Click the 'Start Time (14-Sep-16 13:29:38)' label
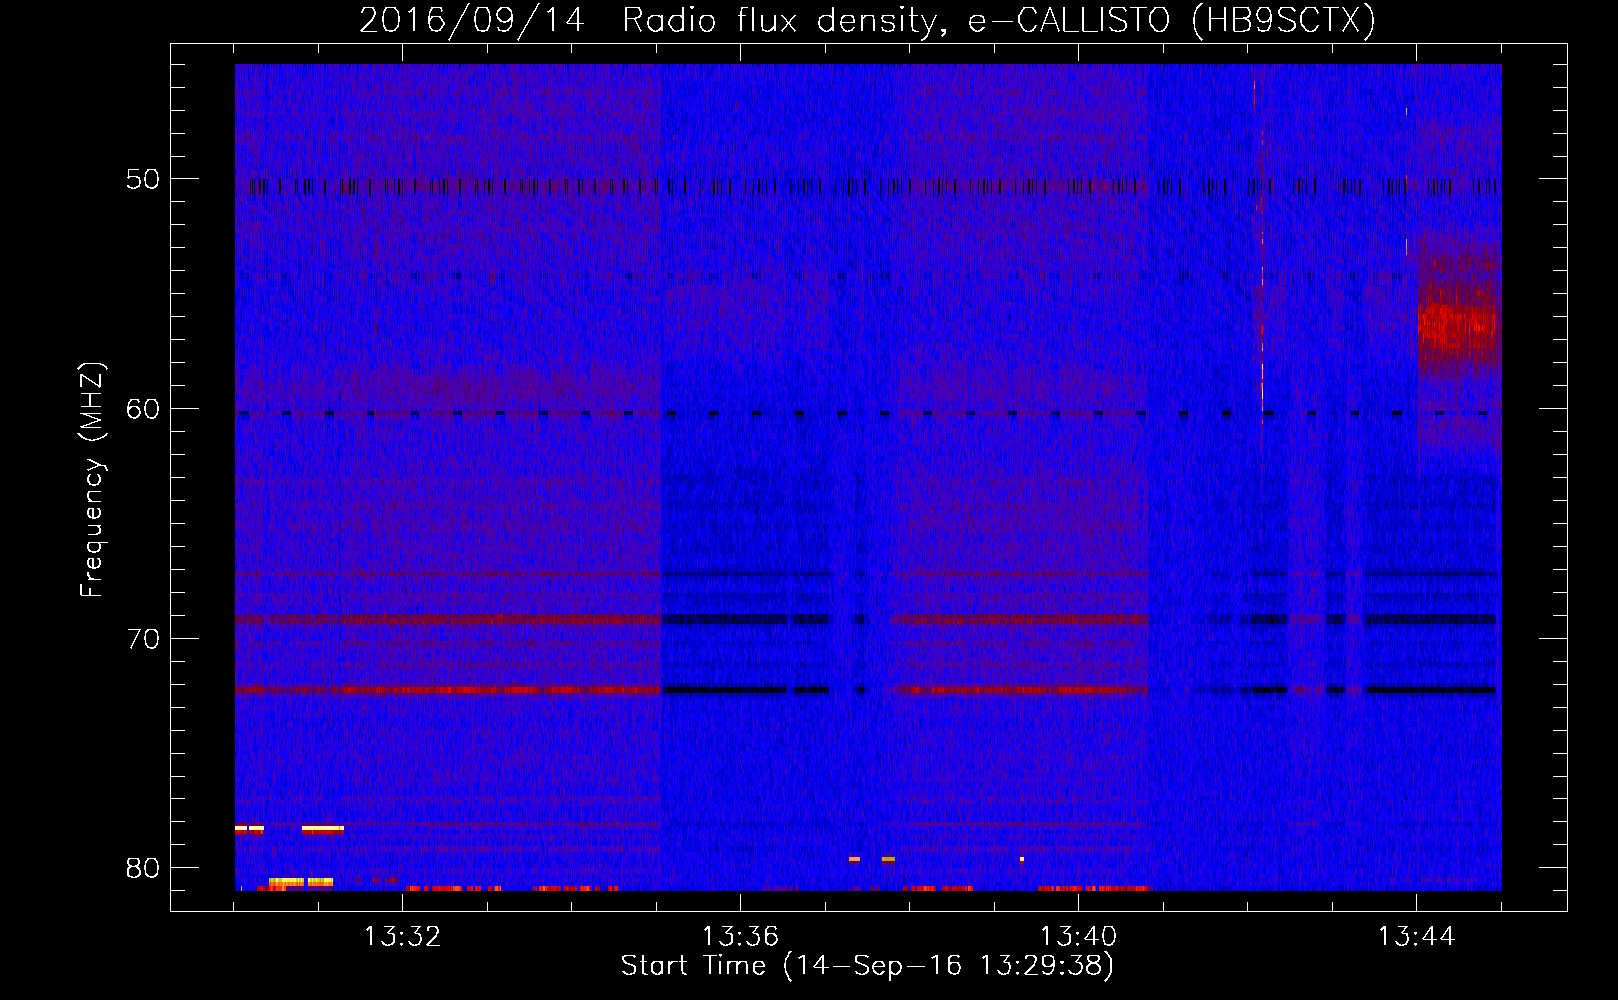Viewport: 1618px width, 1000px height. 867,966
